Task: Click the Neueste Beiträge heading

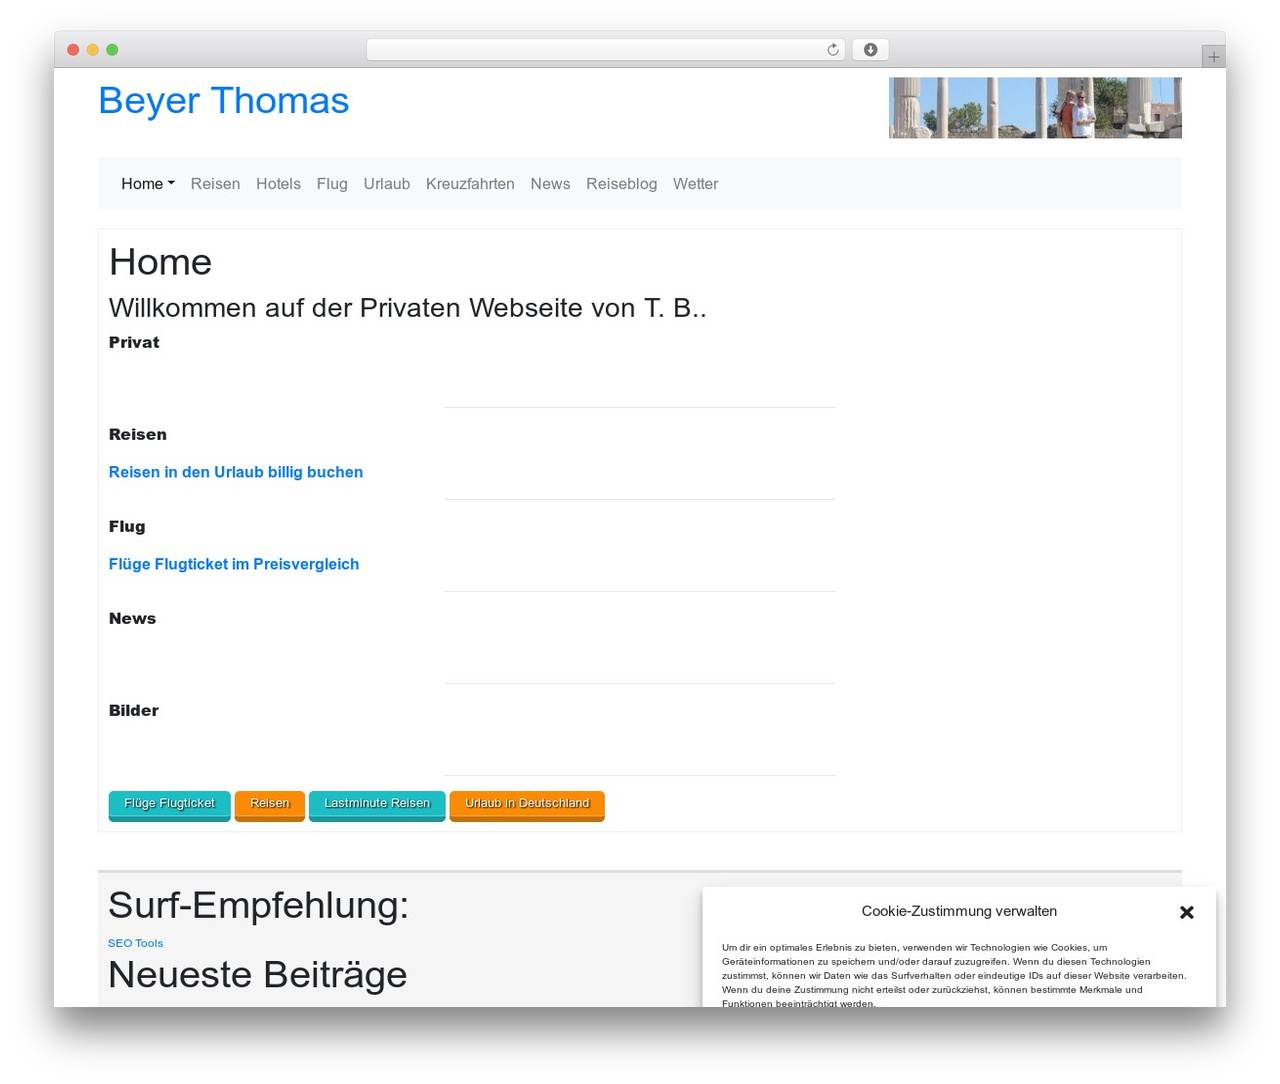Action: point(257,974)
